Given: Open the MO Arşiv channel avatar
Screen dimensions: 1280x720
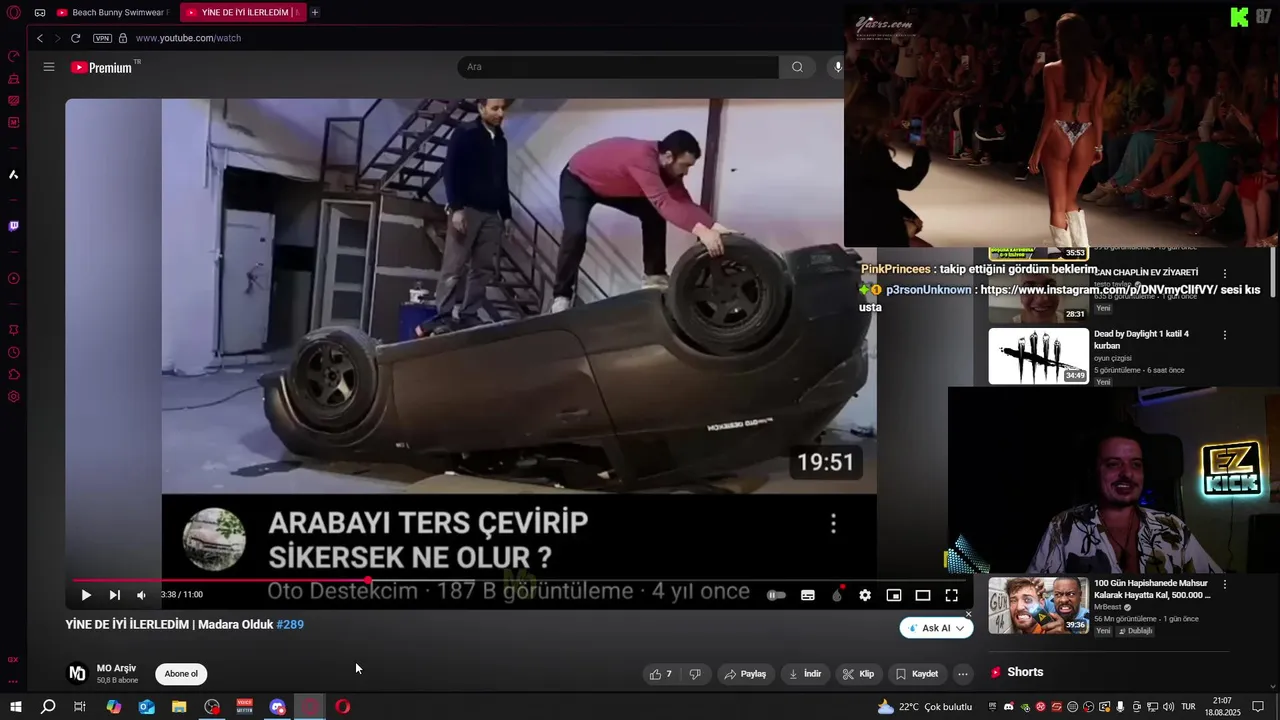Looking at the screenshot, I should (x=77, y=673).
